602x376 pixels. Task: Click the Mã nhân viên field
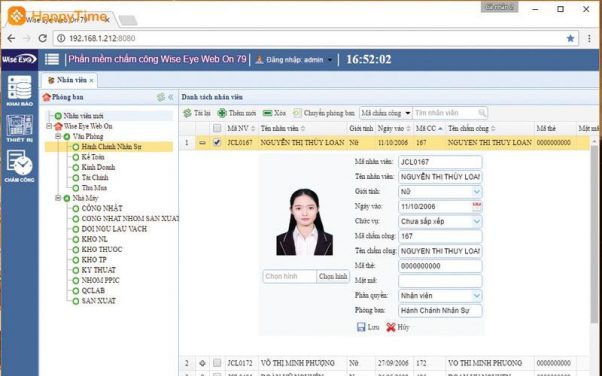pyautogui.click(x=440, y=162)
